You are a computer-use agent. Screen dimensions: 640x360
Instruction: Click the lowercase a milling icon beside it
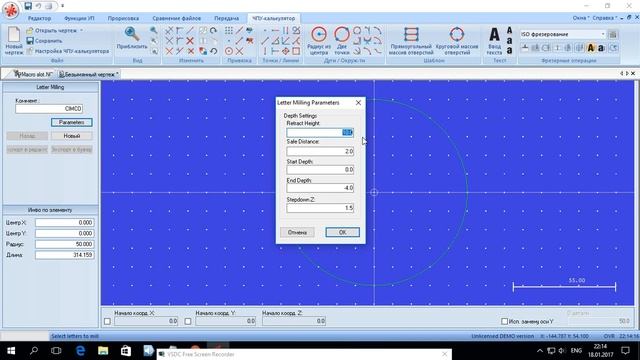(601, 48)
